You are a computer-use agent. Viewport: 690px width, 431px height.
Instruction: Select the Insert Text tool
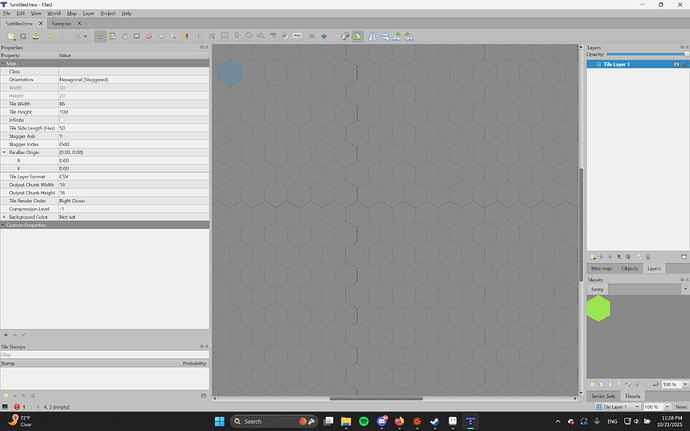[x=297, y=37]
